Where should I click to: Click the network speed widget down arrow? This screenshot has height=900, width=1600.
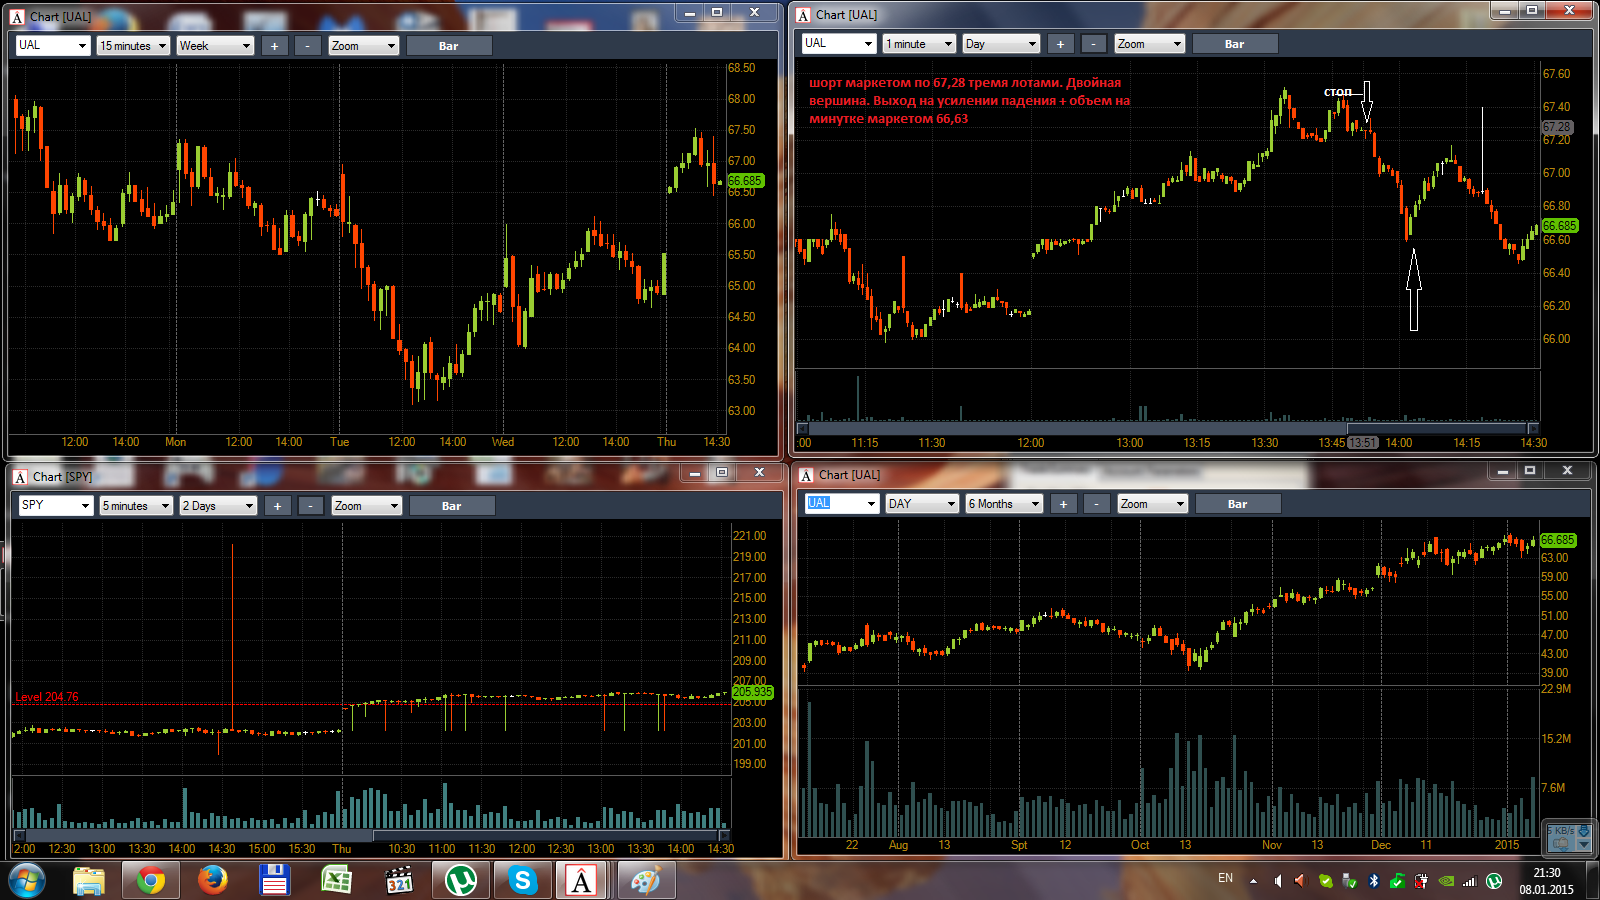tap(1584, 845)
